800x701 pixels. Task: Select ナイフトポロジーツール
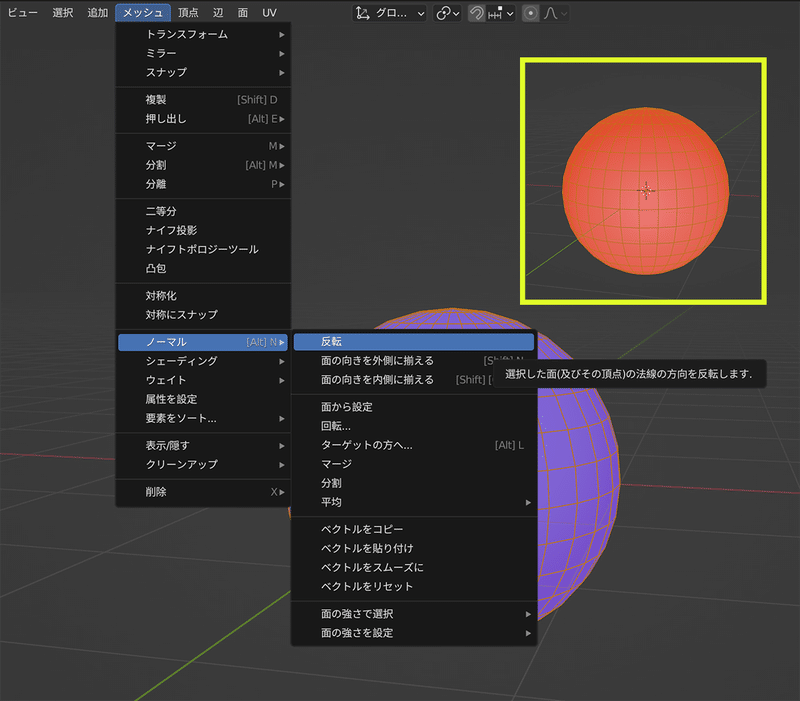pos(203,249)
